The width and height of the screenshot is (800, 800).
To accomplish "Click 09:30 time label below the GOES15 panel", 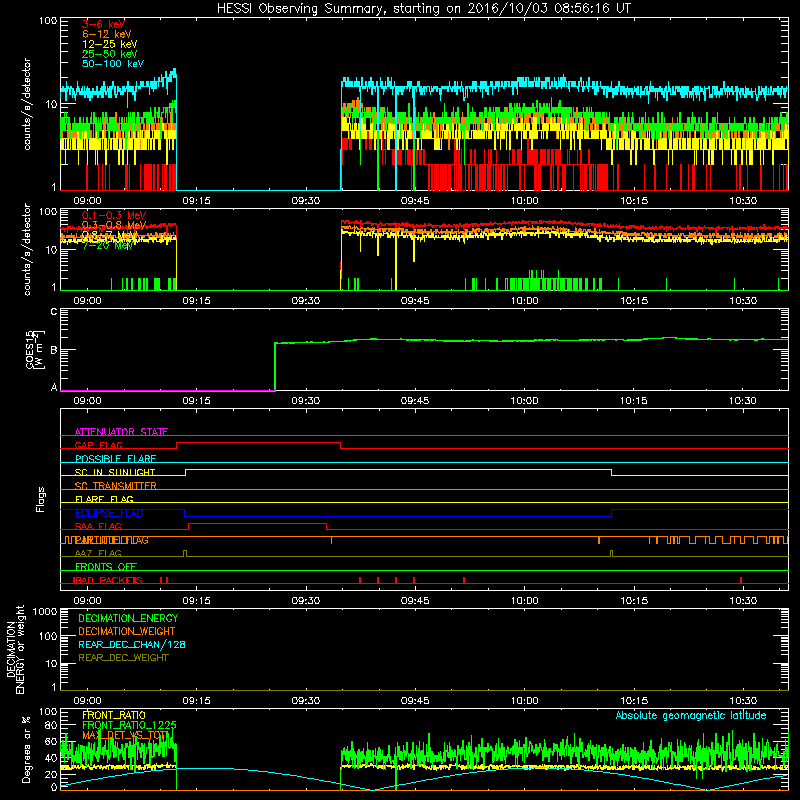I will (306, 401).
